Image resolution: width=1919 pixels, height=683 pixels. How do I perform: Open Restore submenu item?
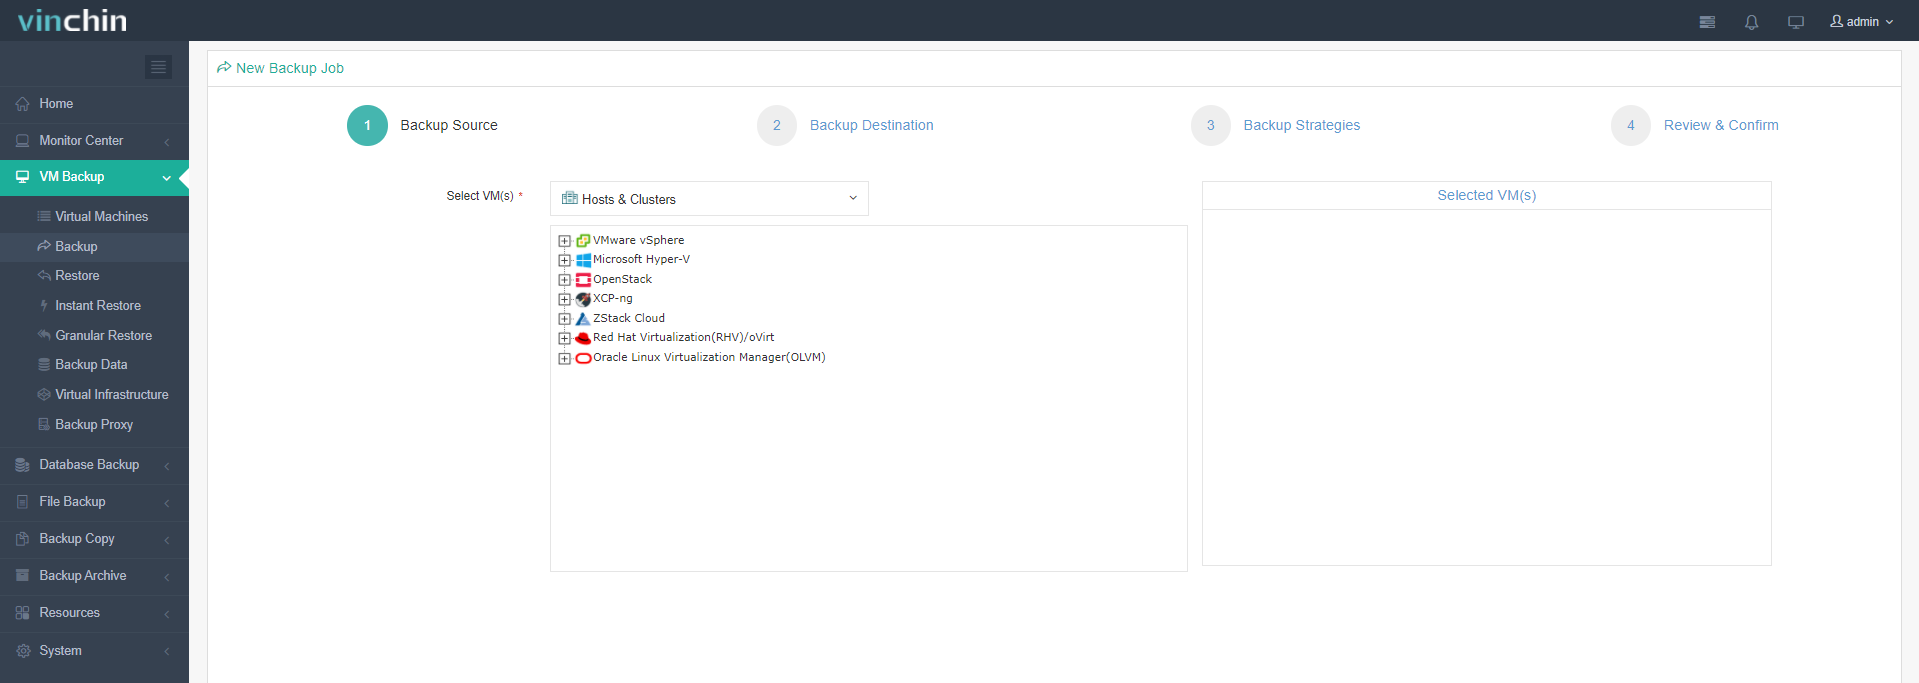[94, 276]
